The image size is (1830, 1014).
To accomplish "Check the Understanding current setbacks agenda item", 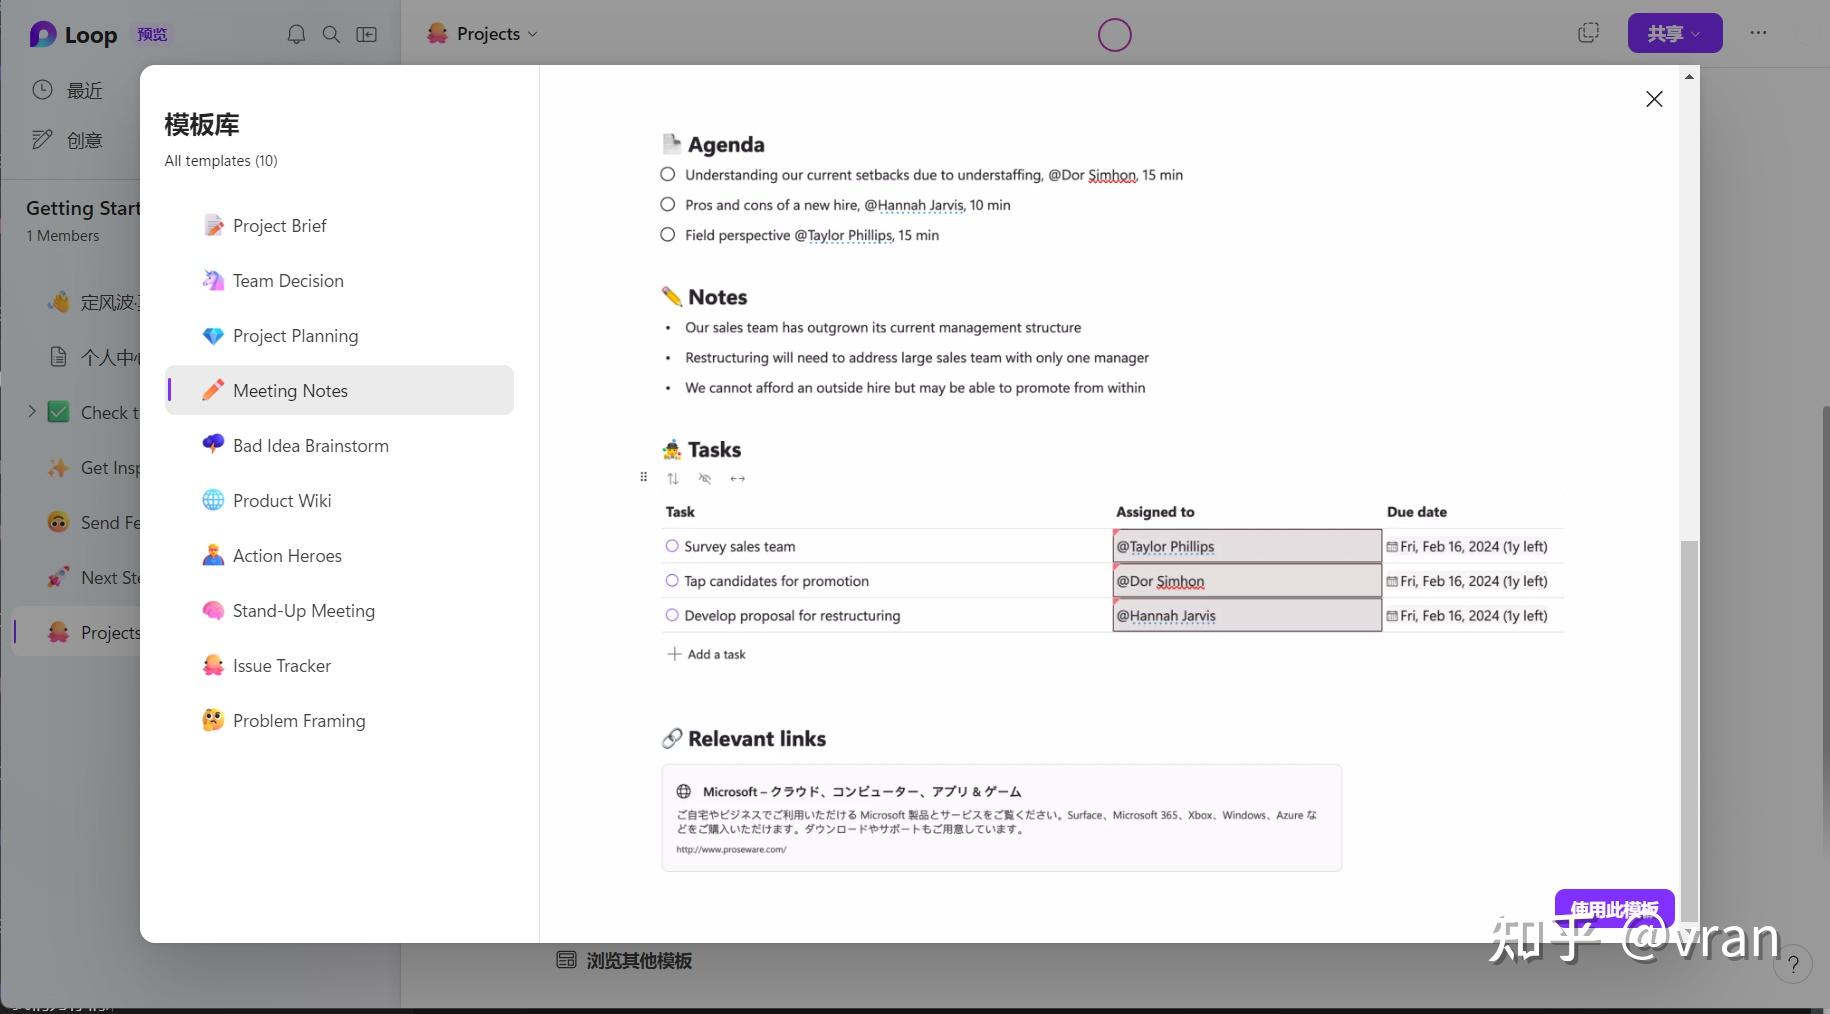I will coord(668,175).
